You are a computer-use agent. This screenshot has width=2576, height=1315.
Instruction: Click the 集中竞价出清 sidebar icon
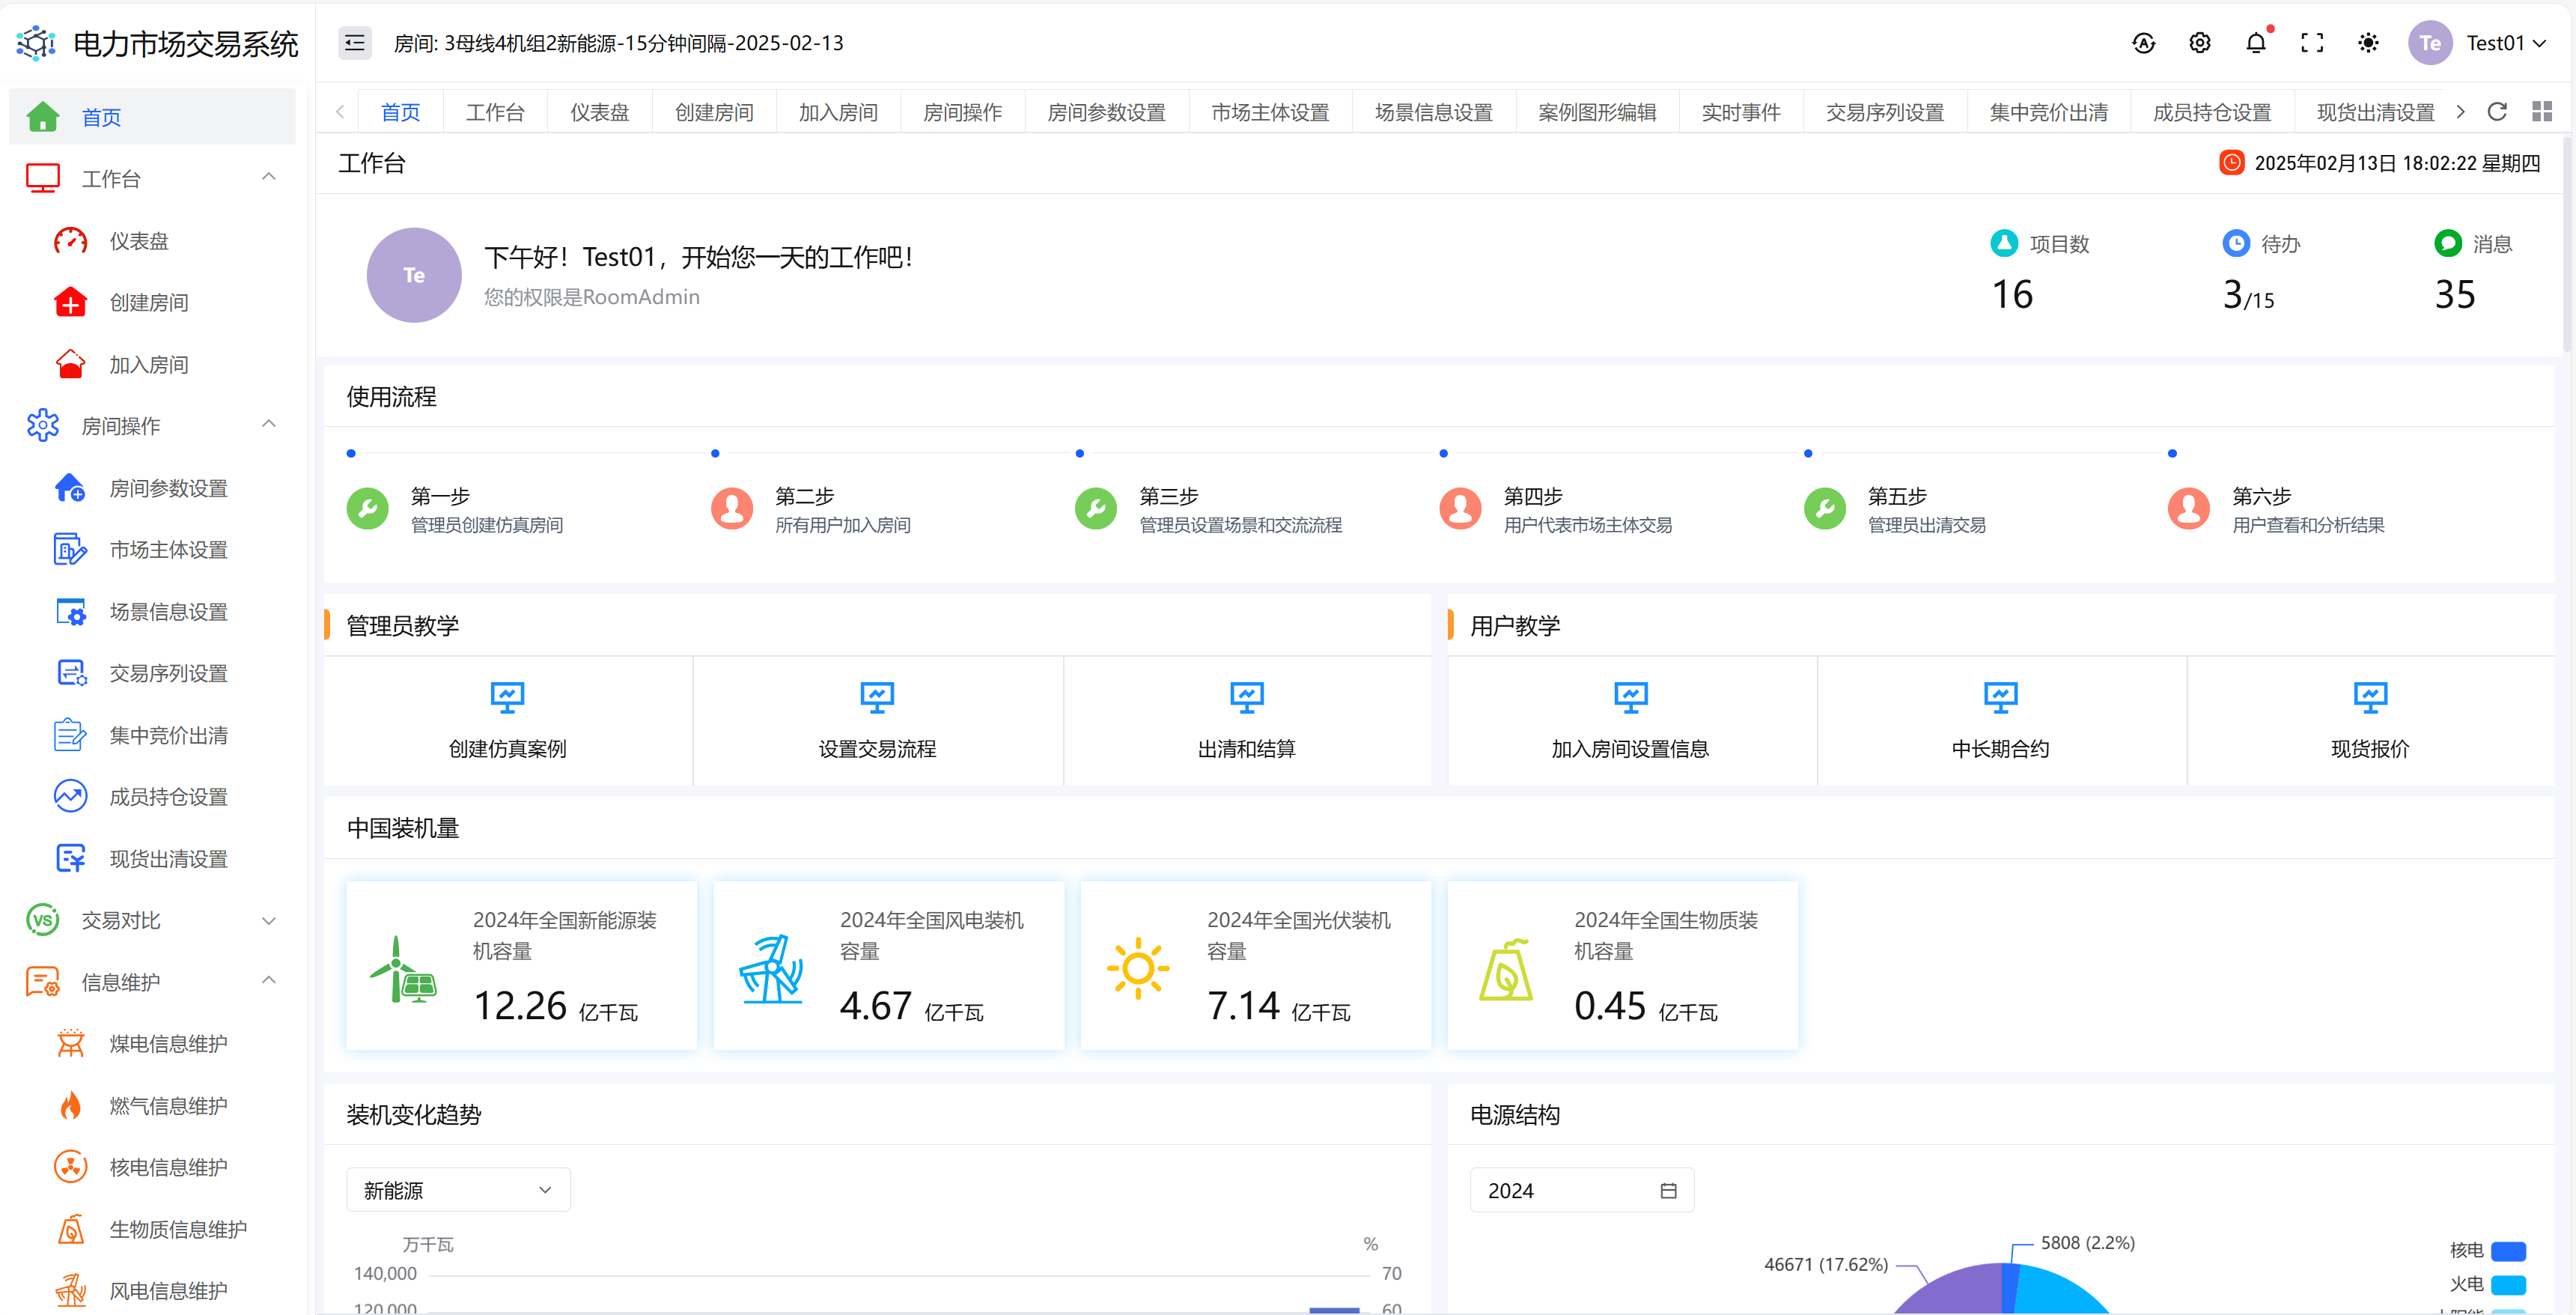pyautogui.click(x=70, y=735)
